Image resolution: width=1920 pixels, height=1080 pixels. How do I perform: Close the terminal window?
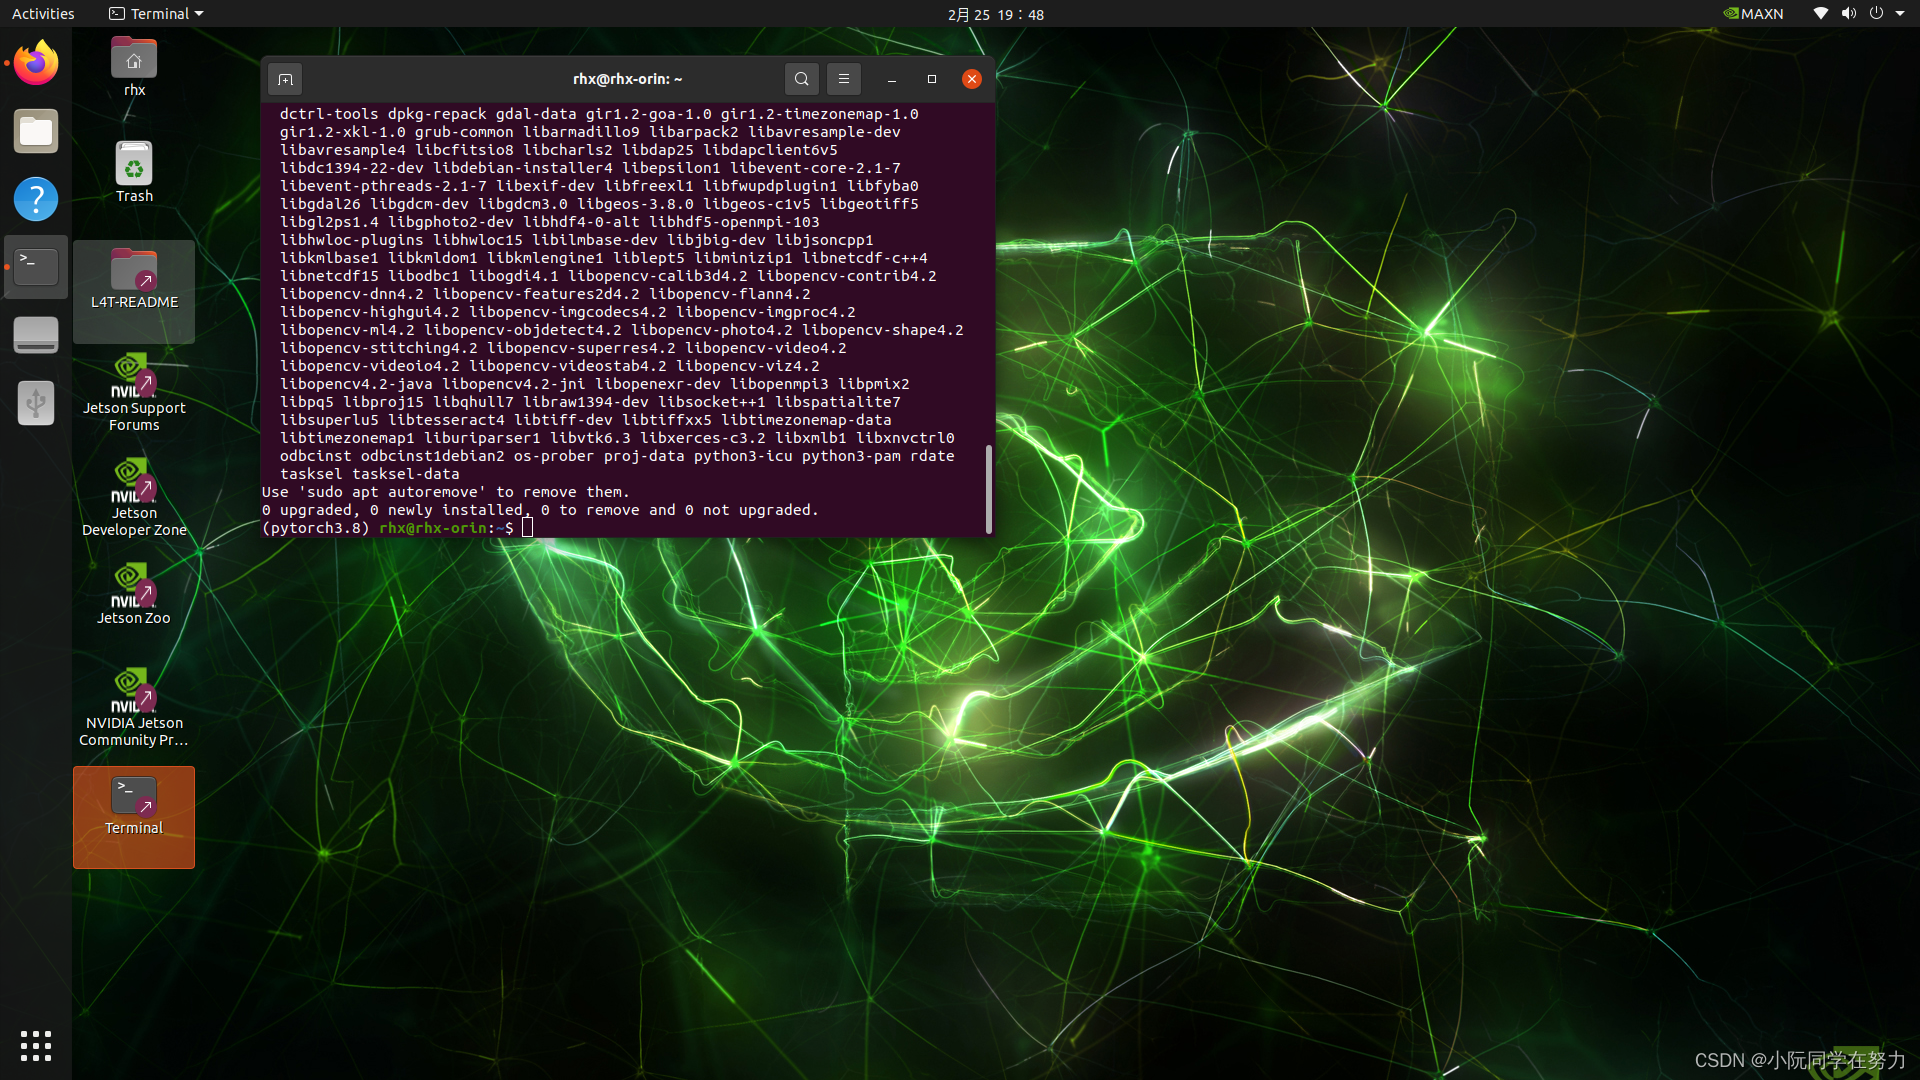tap(972, 79)
